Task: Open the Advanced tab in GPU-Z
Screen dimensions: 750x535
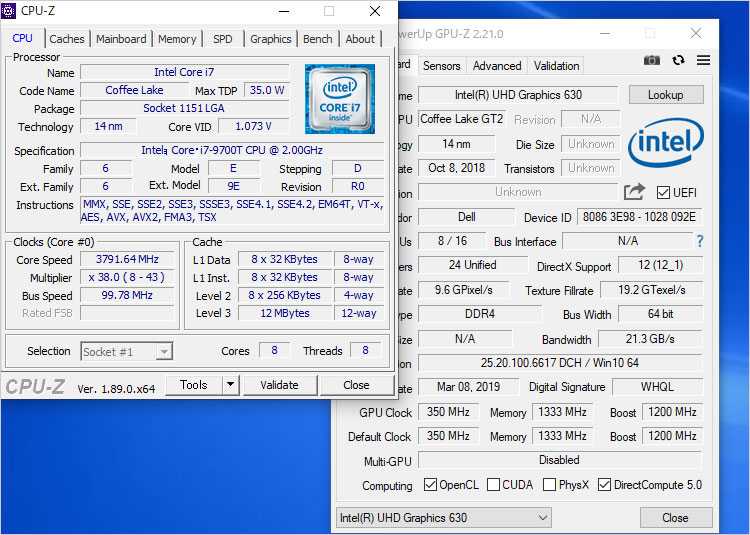Action: [x=497, y=66]
